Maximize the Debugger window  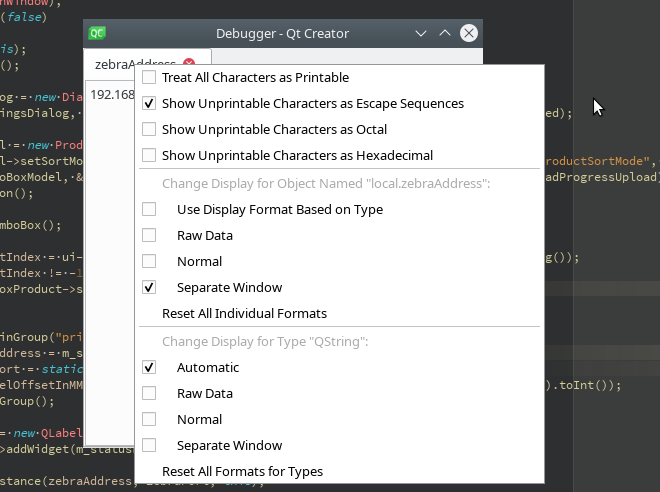[x=445, y=33]
